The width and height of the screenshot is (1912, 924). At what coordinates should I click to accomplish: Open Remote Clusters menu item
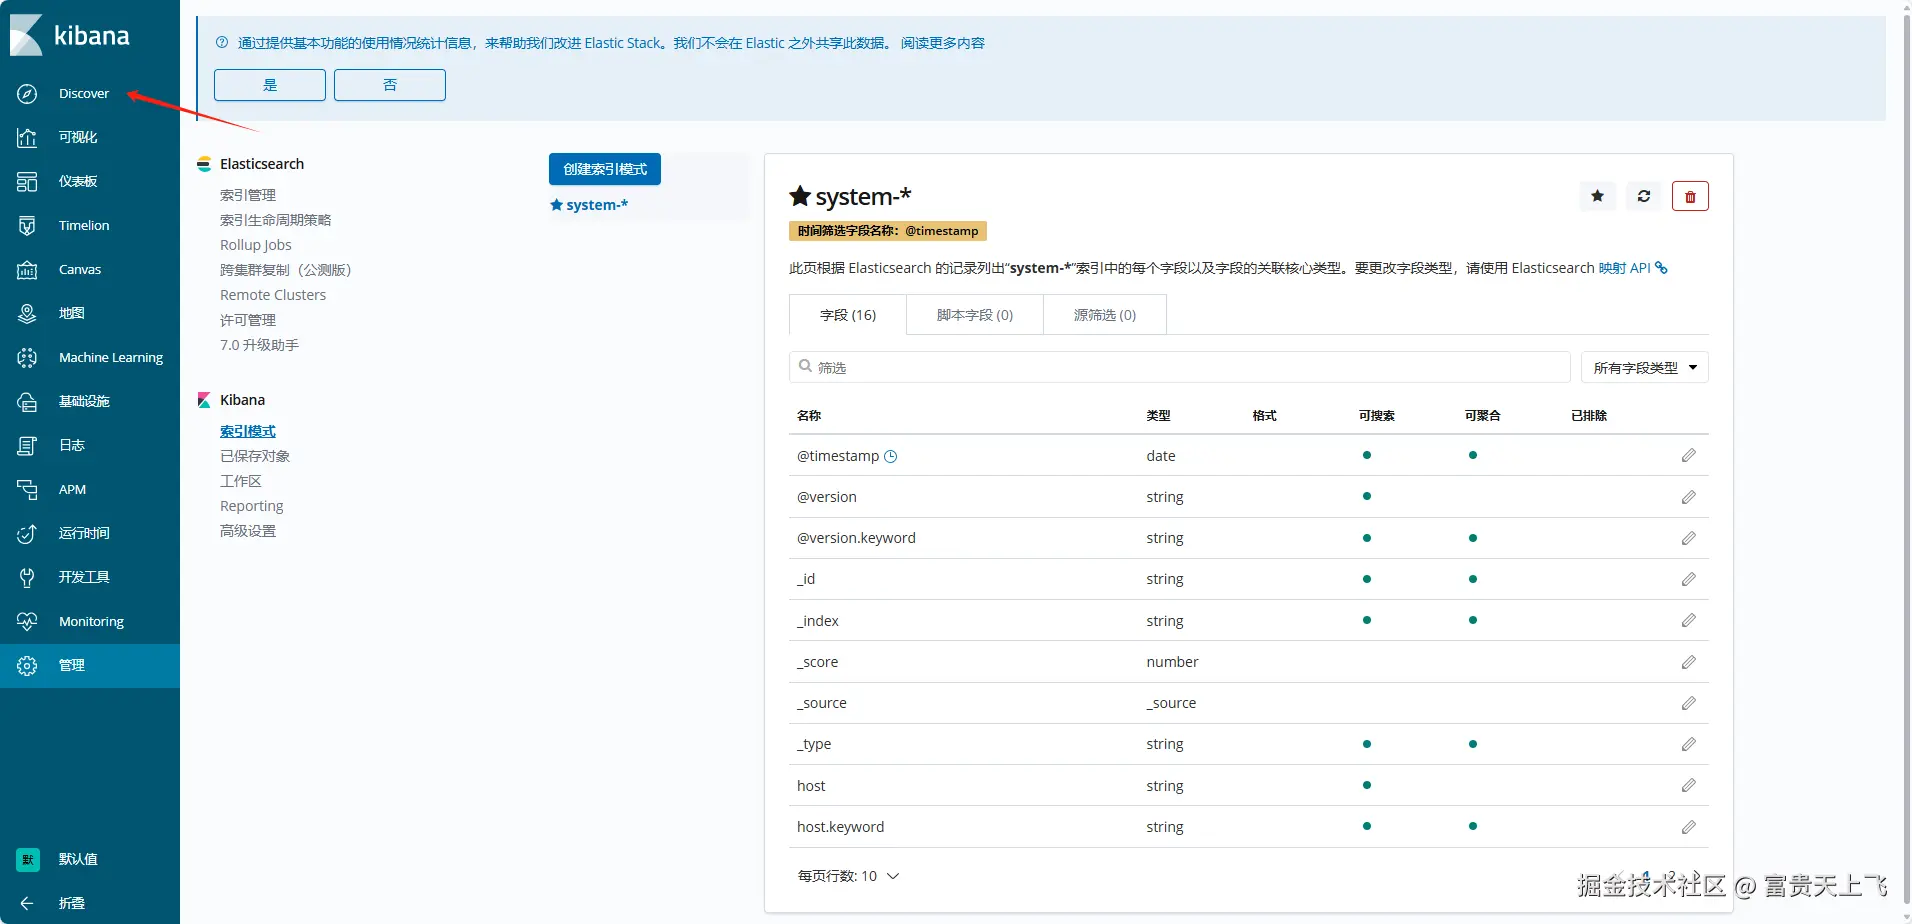[x=273, y=295]
